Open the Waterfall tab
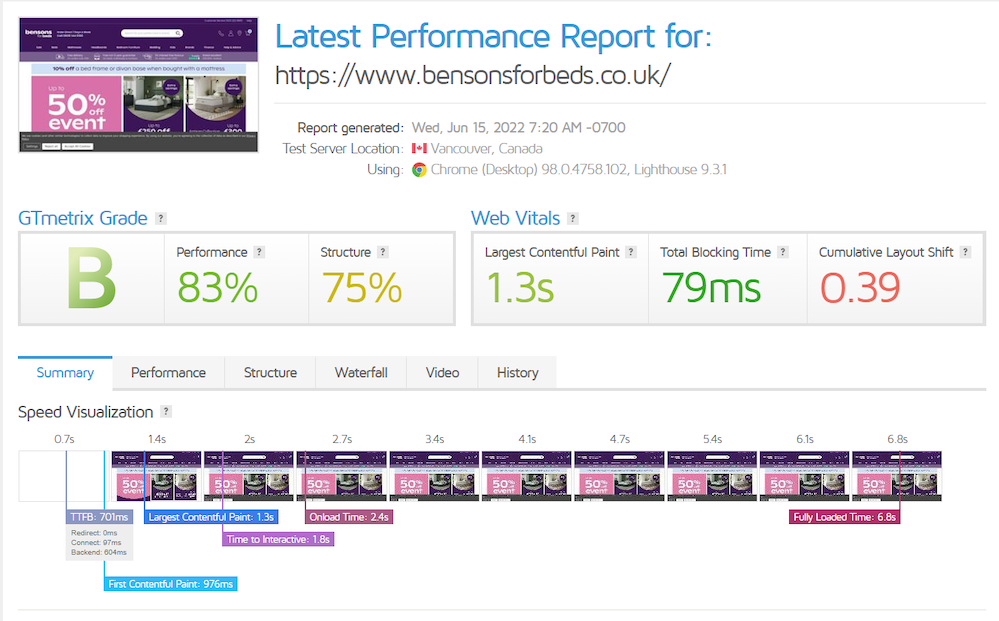The height and width of the screenshot is (621, 999). tap(361, 373)
